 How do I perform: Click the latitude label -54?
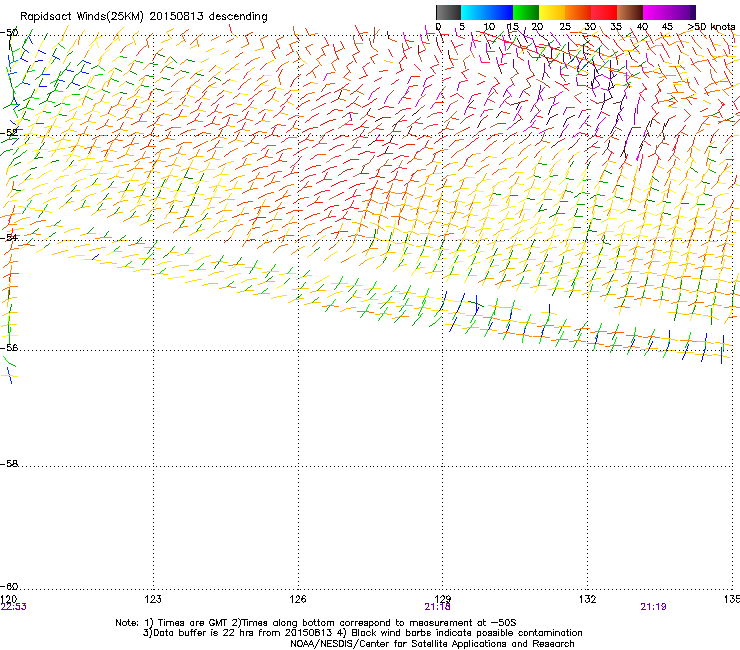click(9, 237)
